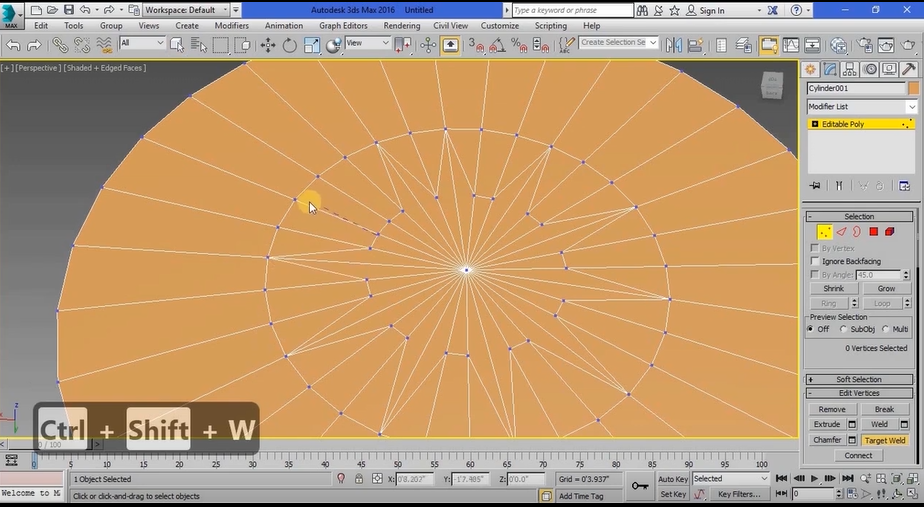This screenshot has width=924, height=507.
Task: Choose the Rectangular Selection Region tool
Action: point(220,45)
